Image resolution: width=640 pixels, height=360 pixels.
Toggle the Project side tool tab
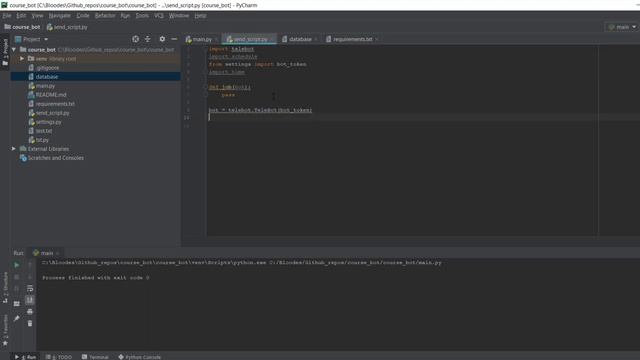click(x=5, y=52)
